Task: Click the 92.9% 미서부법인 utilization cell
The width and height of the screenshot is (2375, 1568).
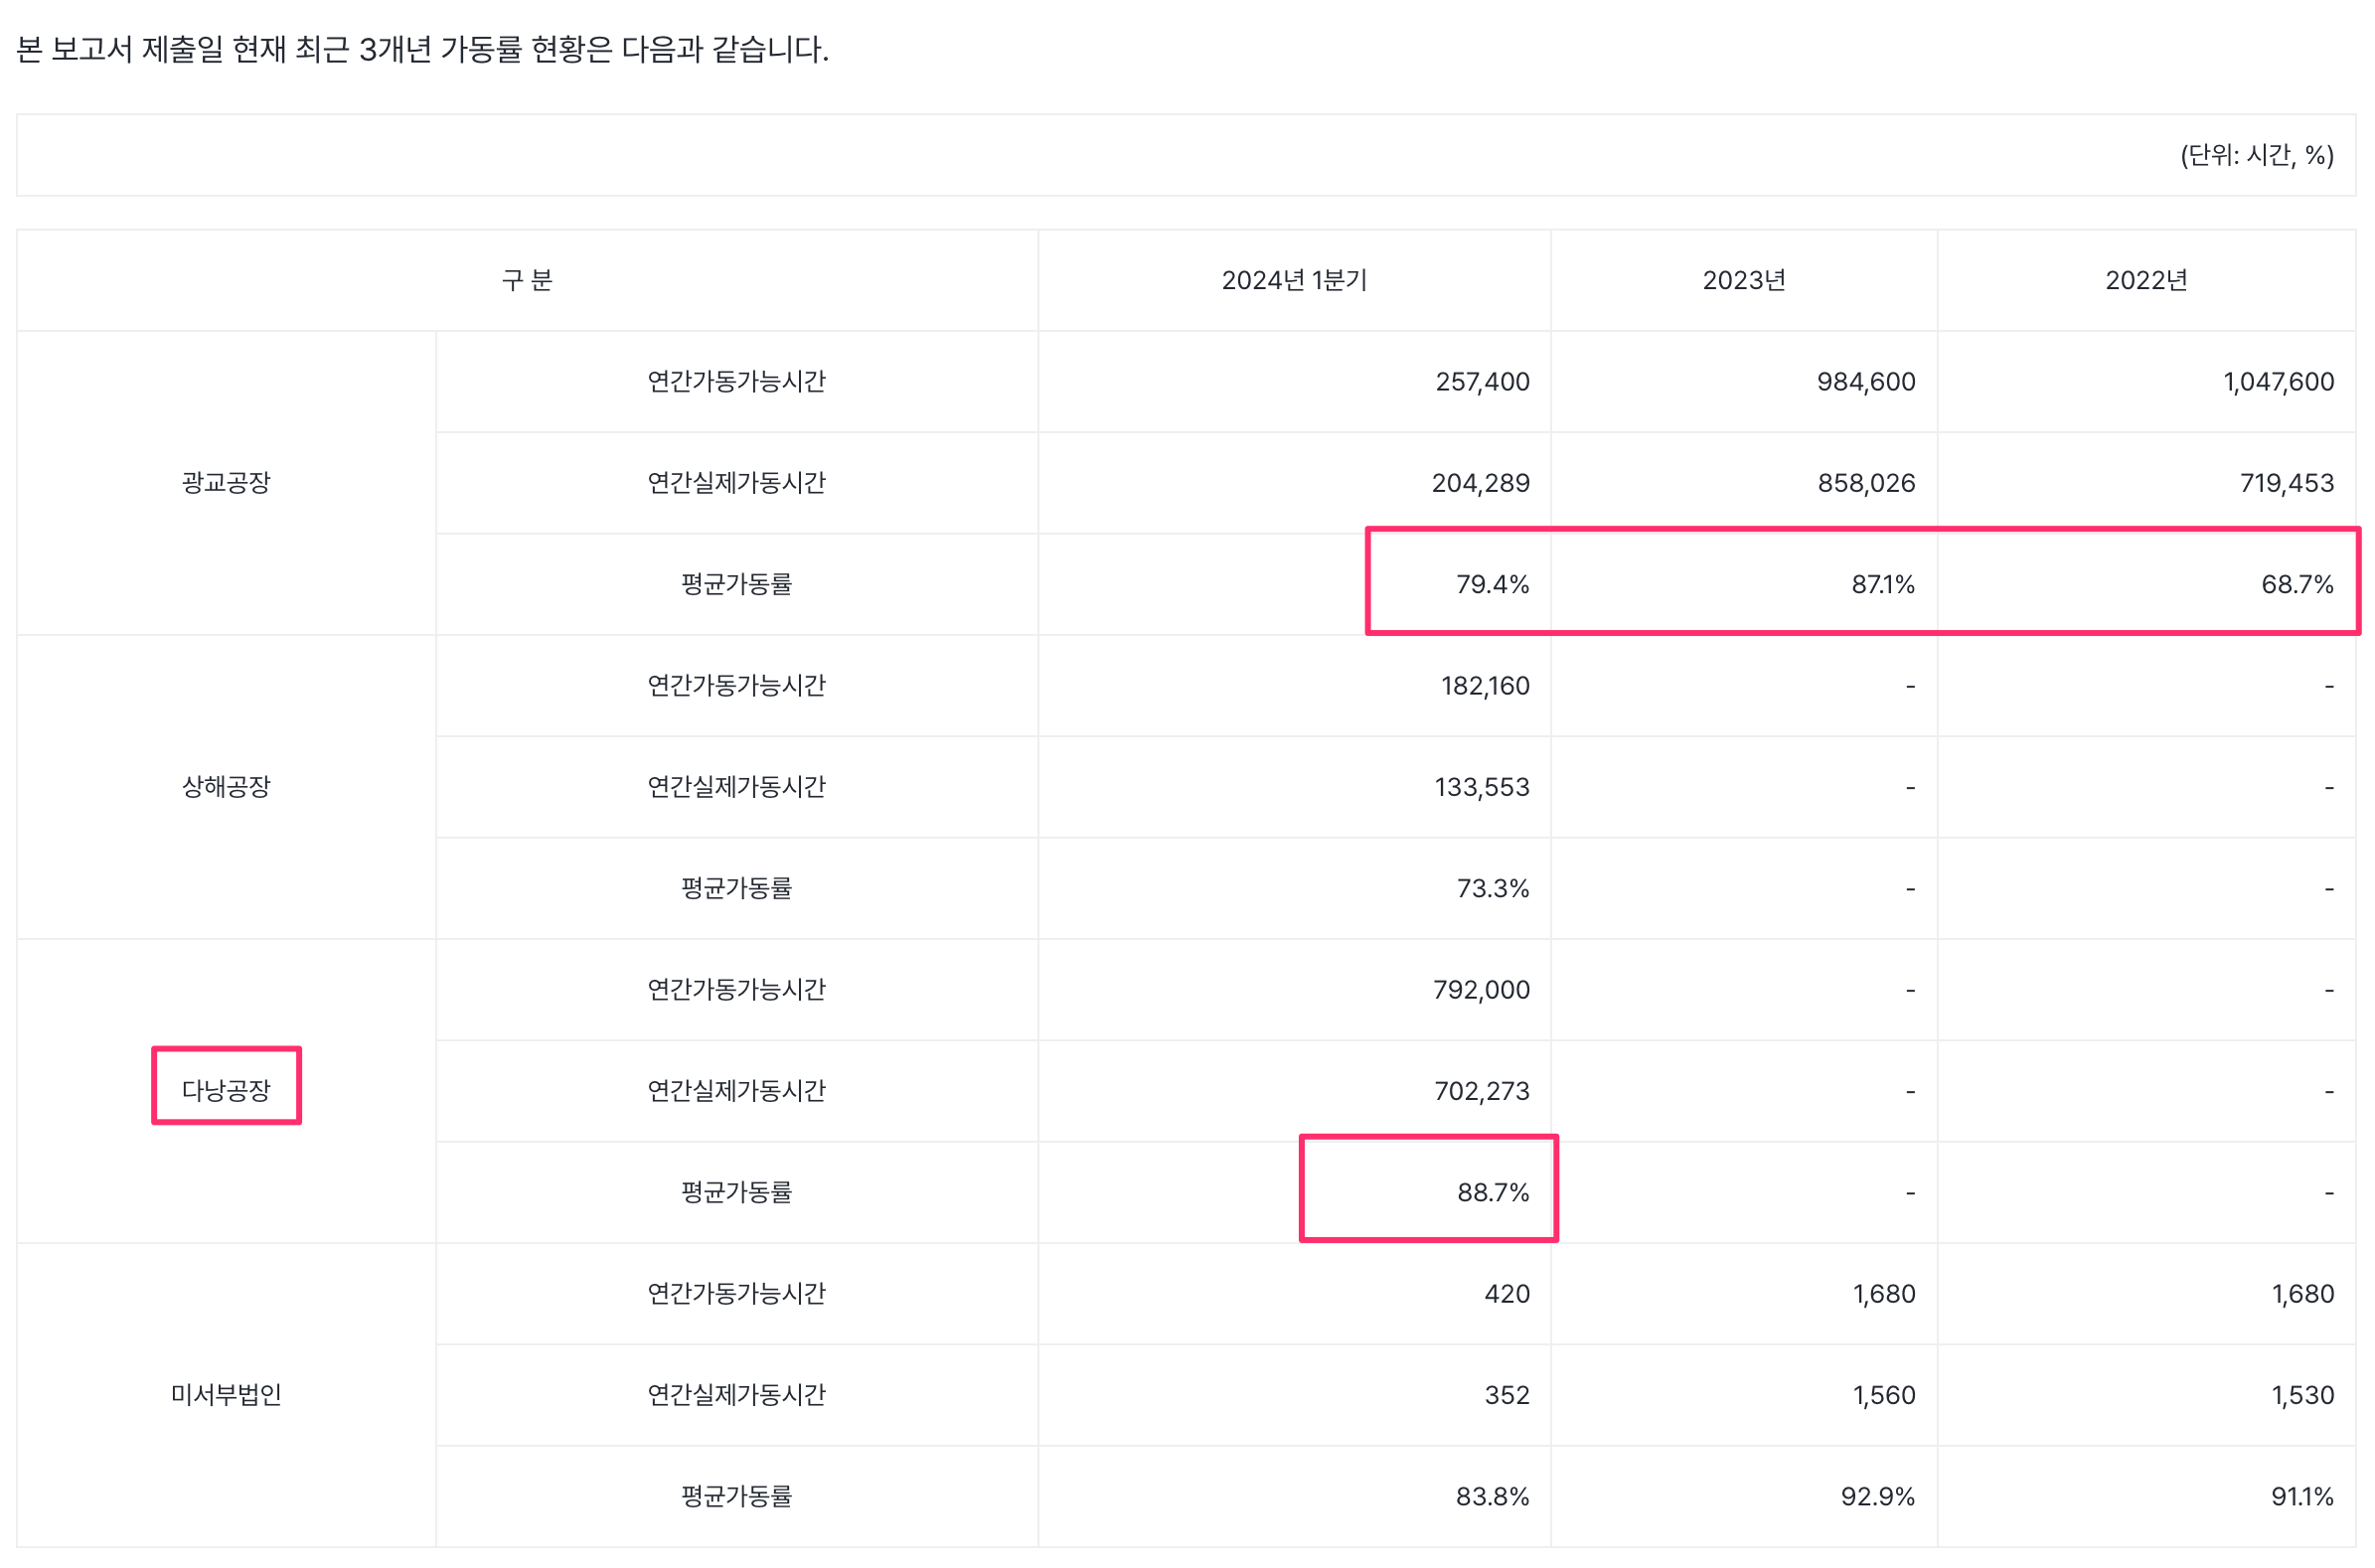Action: click(x=1877, y=1496)
